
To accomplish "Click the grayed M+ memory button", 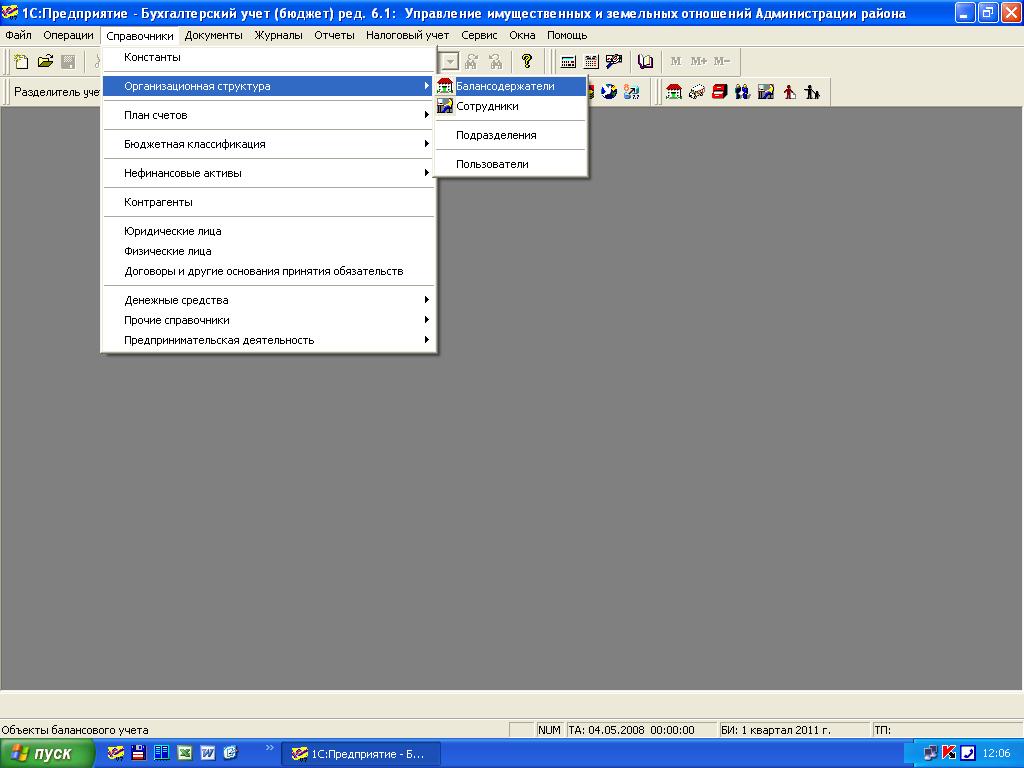I will coord(699,61).
